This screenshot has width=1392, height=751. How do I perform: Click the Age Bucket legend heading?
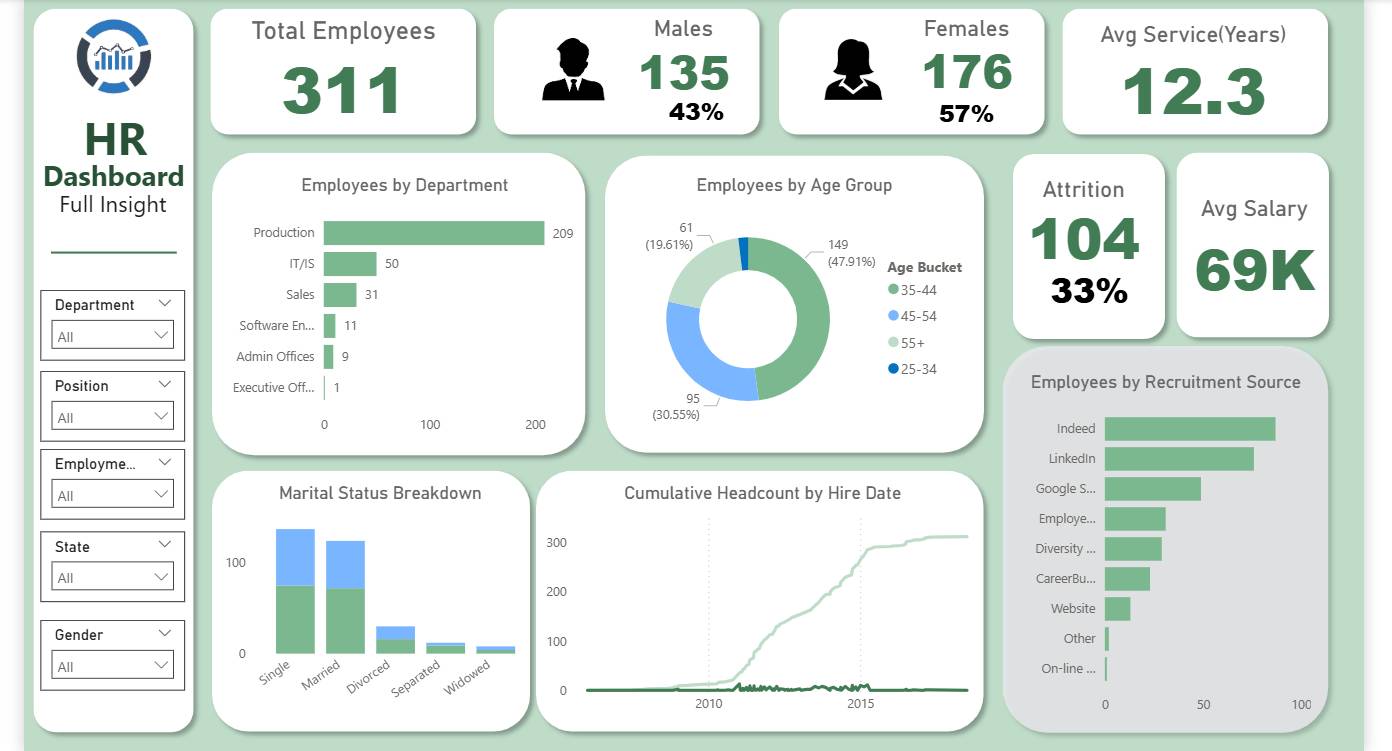pyautogui.click(x=925, y=267)
